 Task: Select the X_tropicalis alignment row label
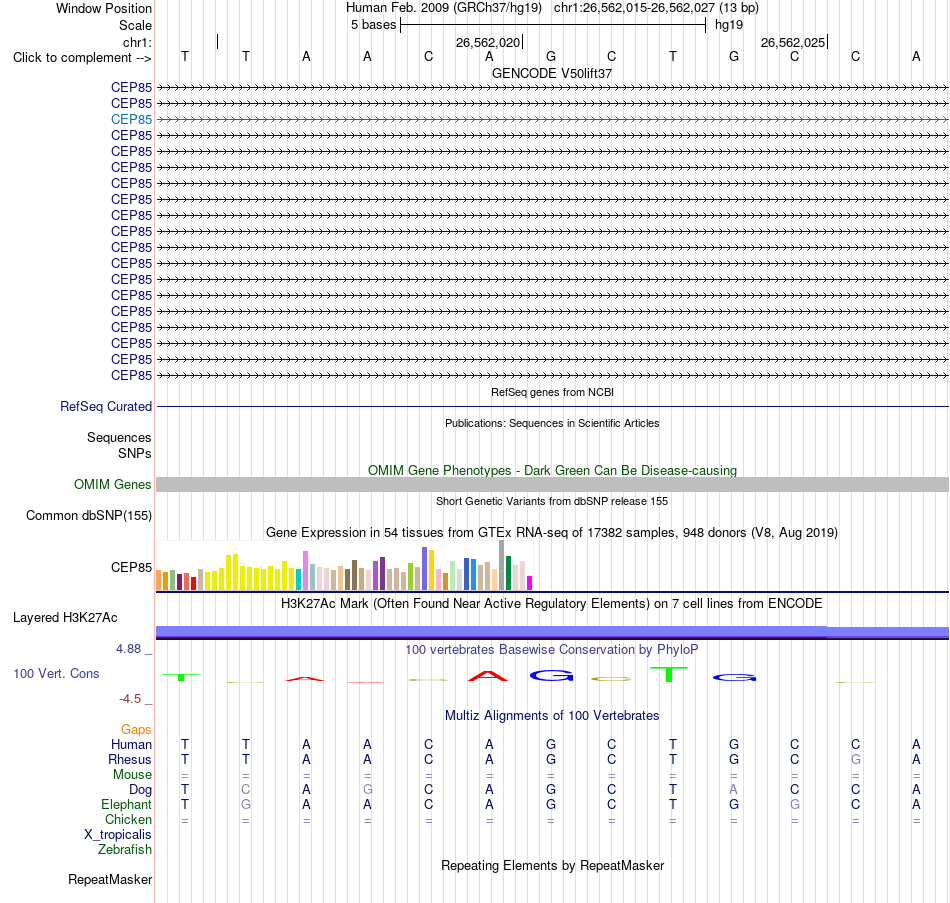pos(118,835)
